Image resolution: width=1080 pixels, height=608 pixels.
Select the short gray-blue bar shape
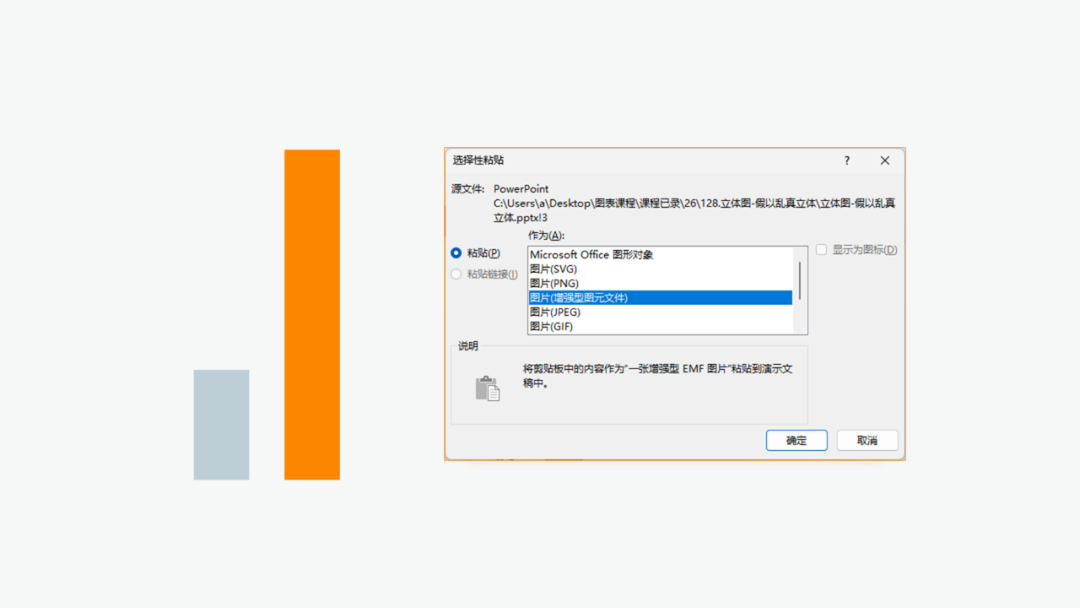pyautogui.click(x=221, y=425)
